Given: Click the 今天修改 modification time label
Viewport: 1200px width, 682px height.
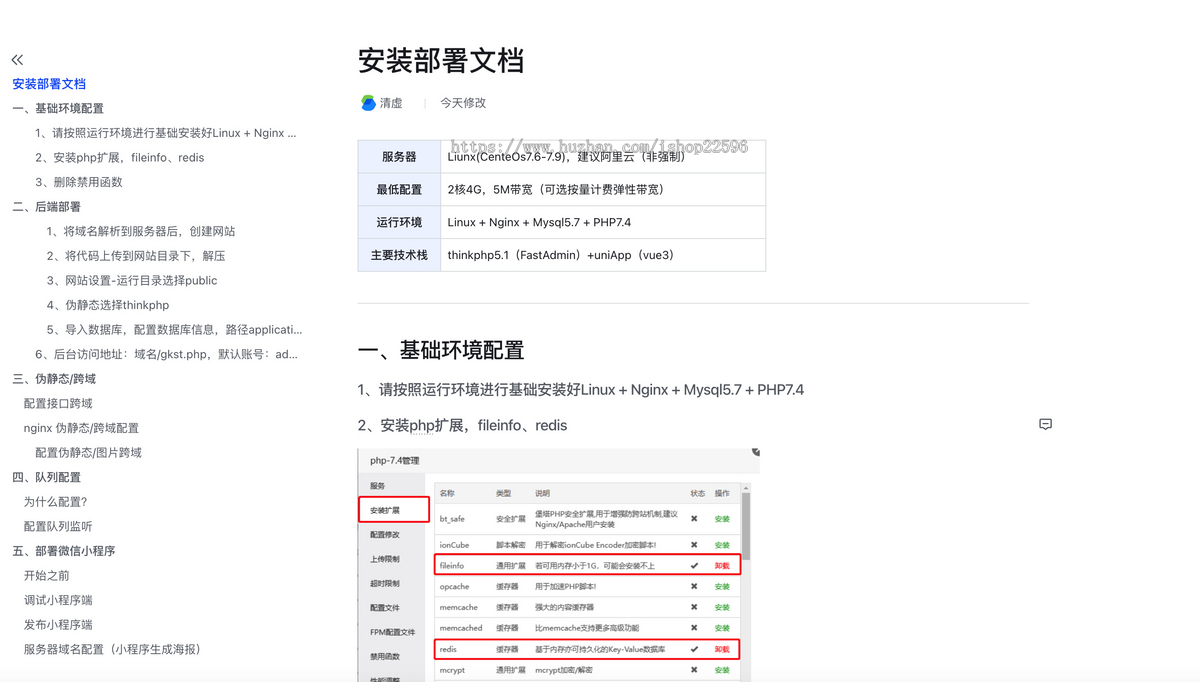Looking at the screenshot, I should (463, 103).
